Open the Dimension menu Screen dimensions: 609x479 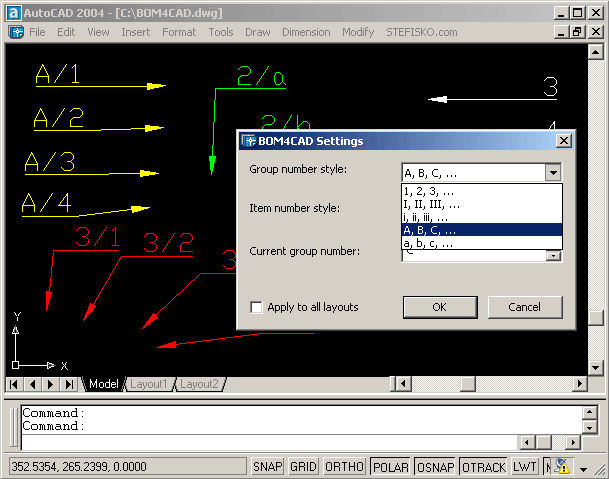[x=306, y=32]
